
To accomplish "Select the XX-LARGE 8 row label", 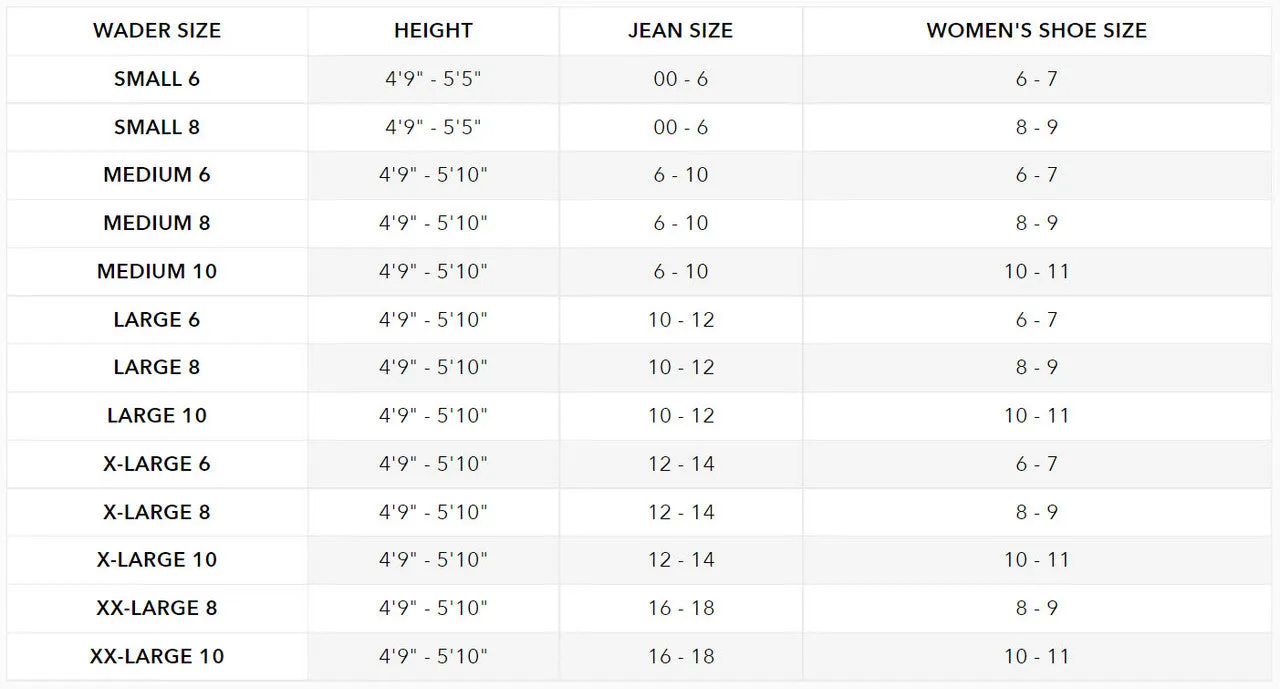I will [157, 608].
